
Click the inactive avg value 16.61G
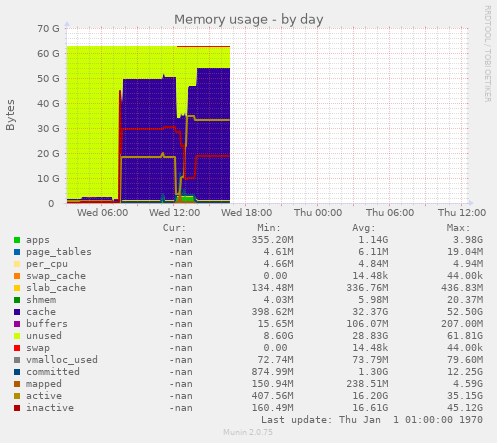[370, 408]
